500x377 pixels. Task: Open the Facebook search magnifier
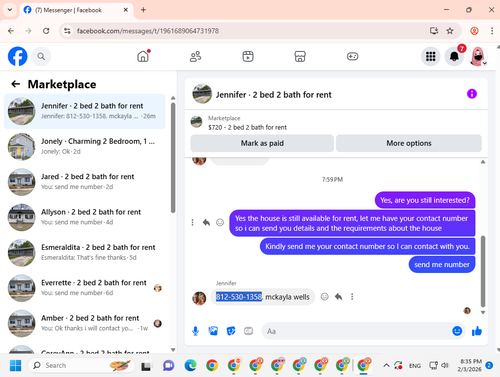coord(41,56)
